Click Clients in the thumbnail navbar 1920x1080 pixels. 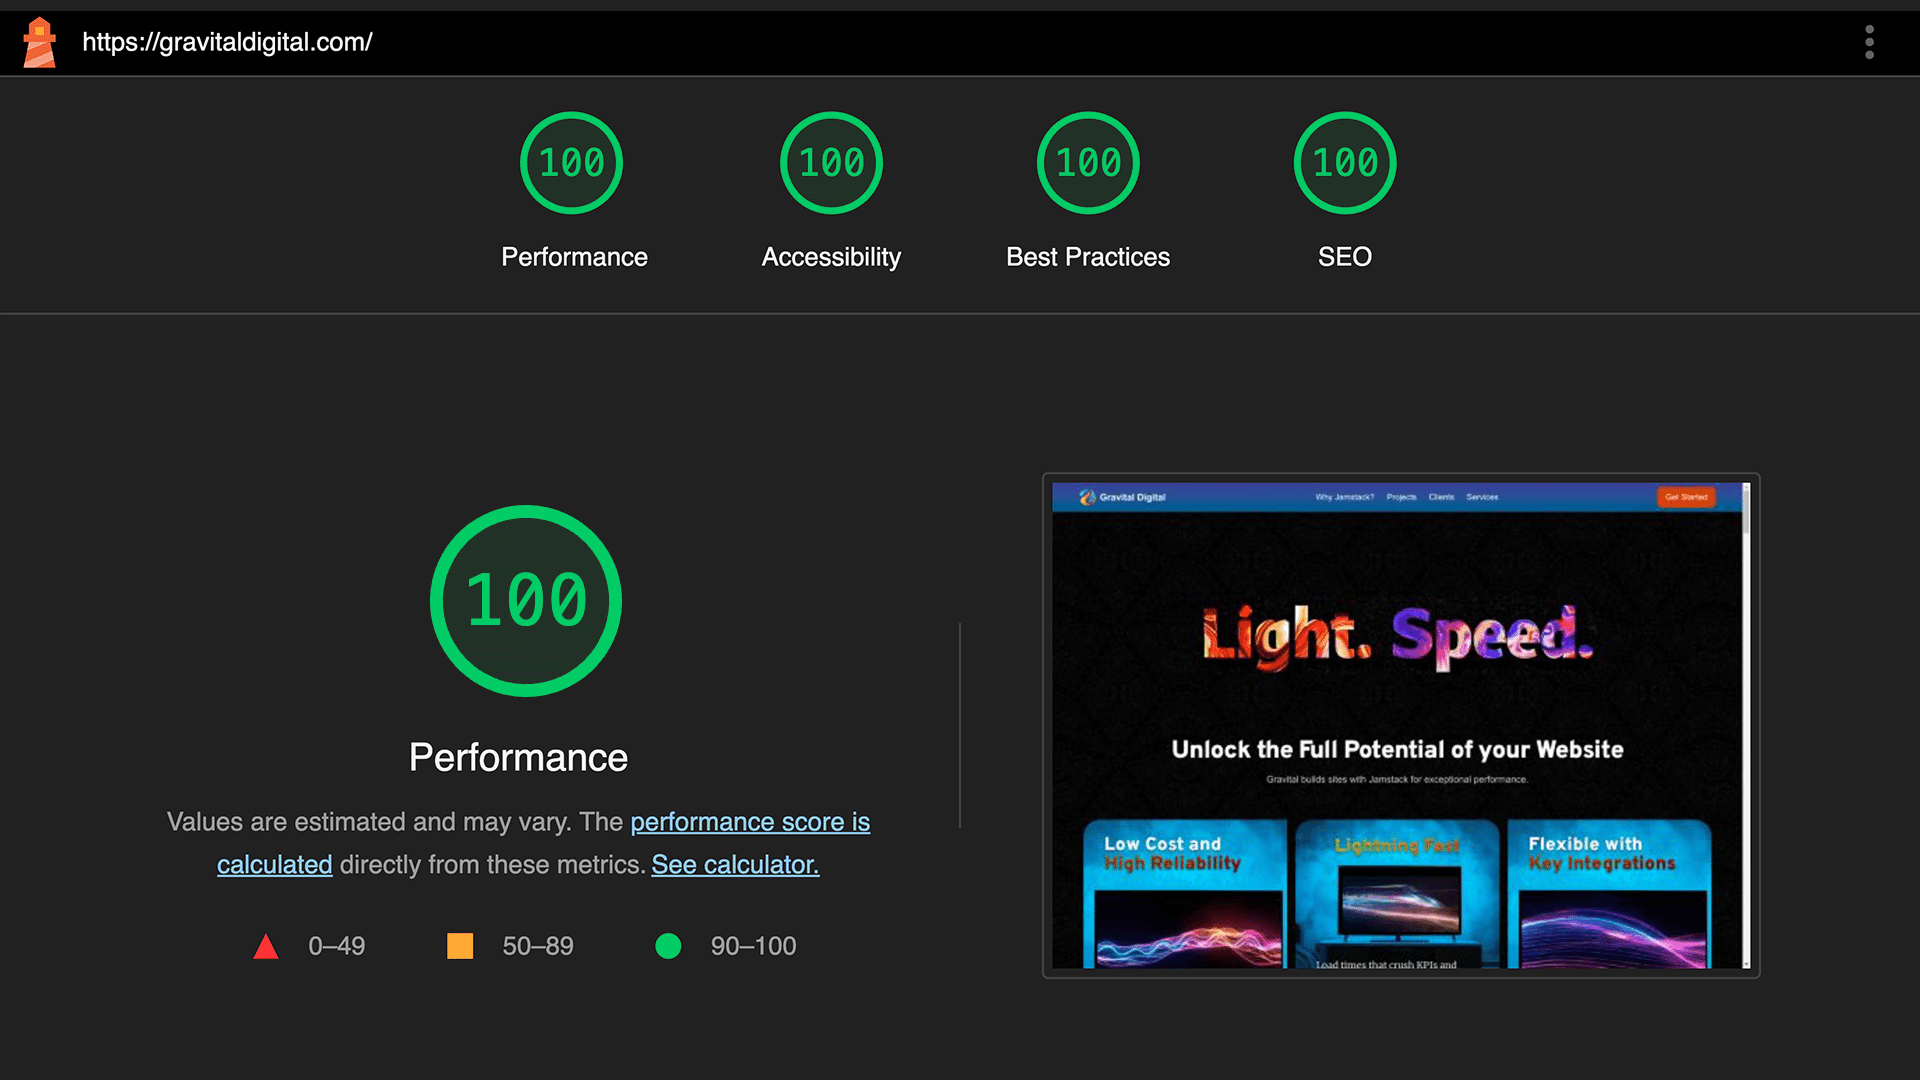(1441, 496)
